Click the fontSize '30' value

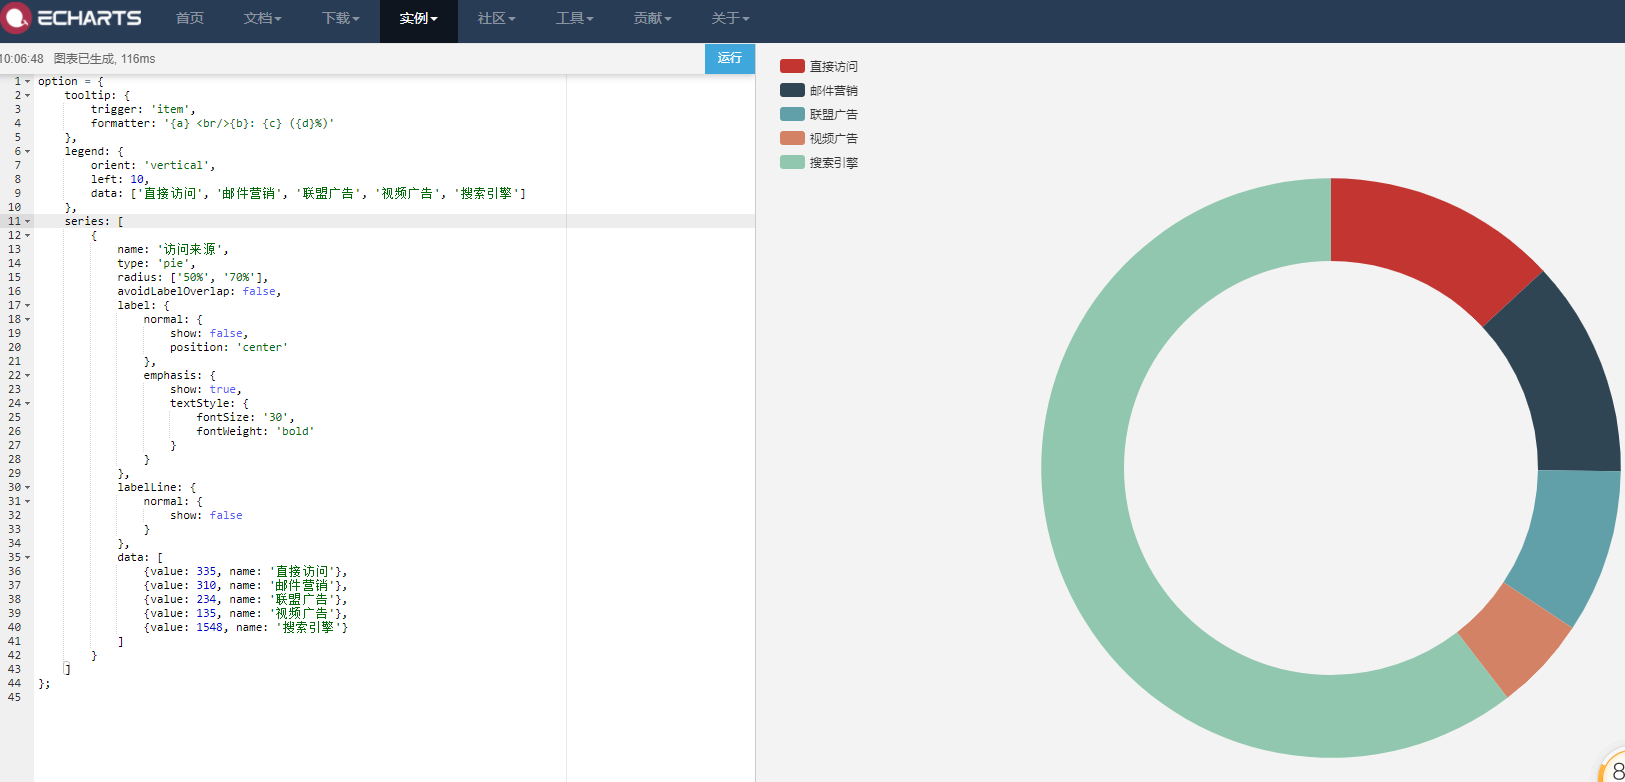click(x=275, y=418)
